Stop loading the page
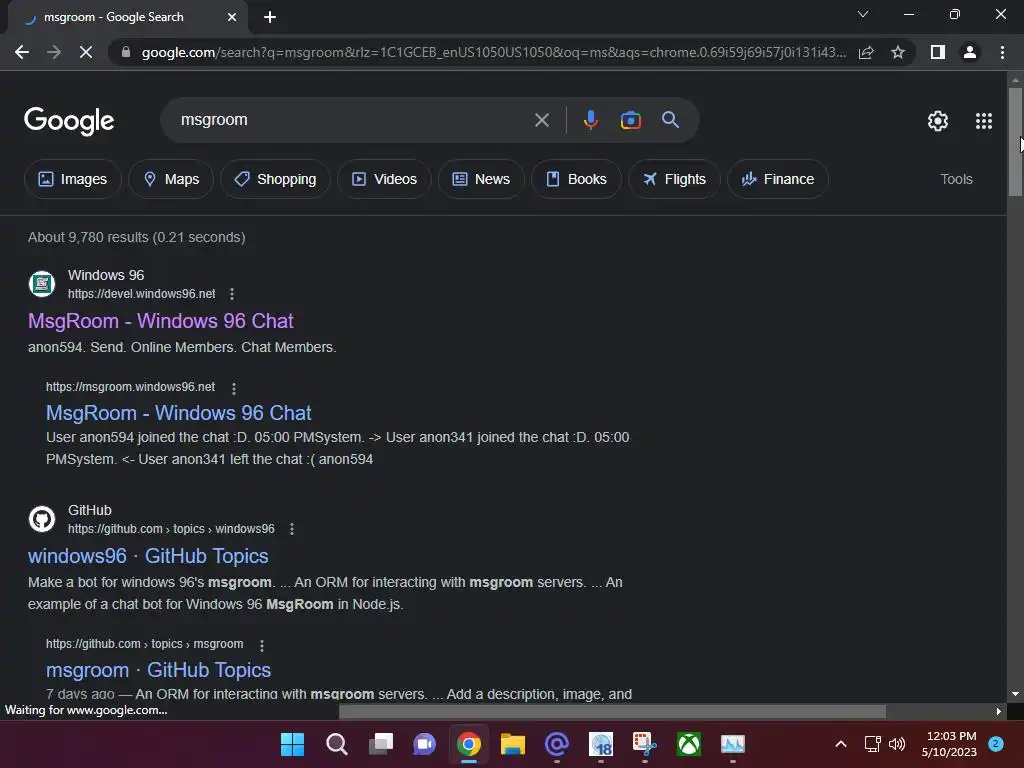 click(86, 52)
